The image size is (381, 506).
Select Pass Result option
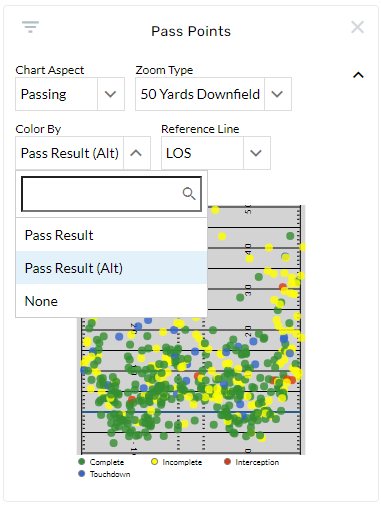(111, 235)
